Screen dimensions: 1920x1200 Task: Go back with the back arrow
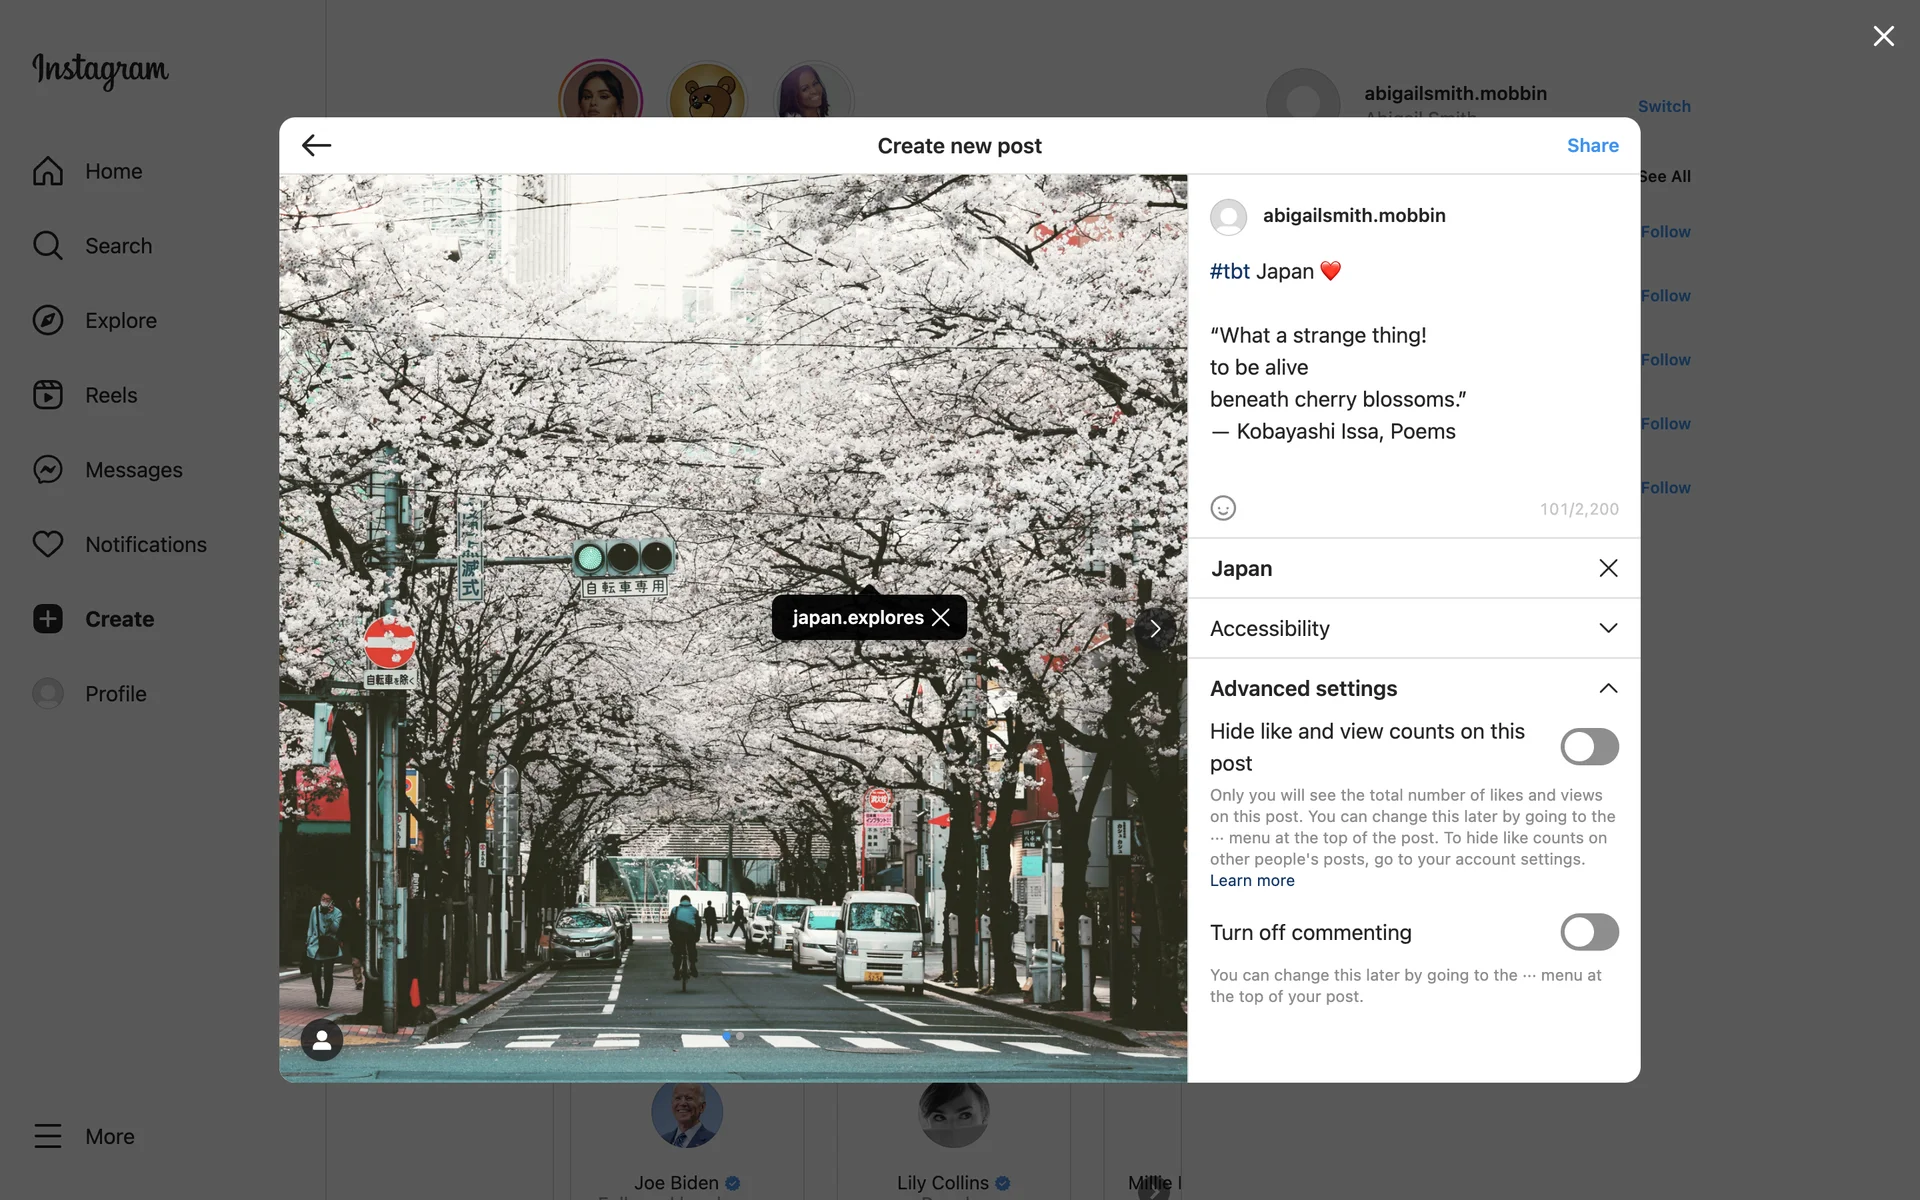(x=316, y=145)
